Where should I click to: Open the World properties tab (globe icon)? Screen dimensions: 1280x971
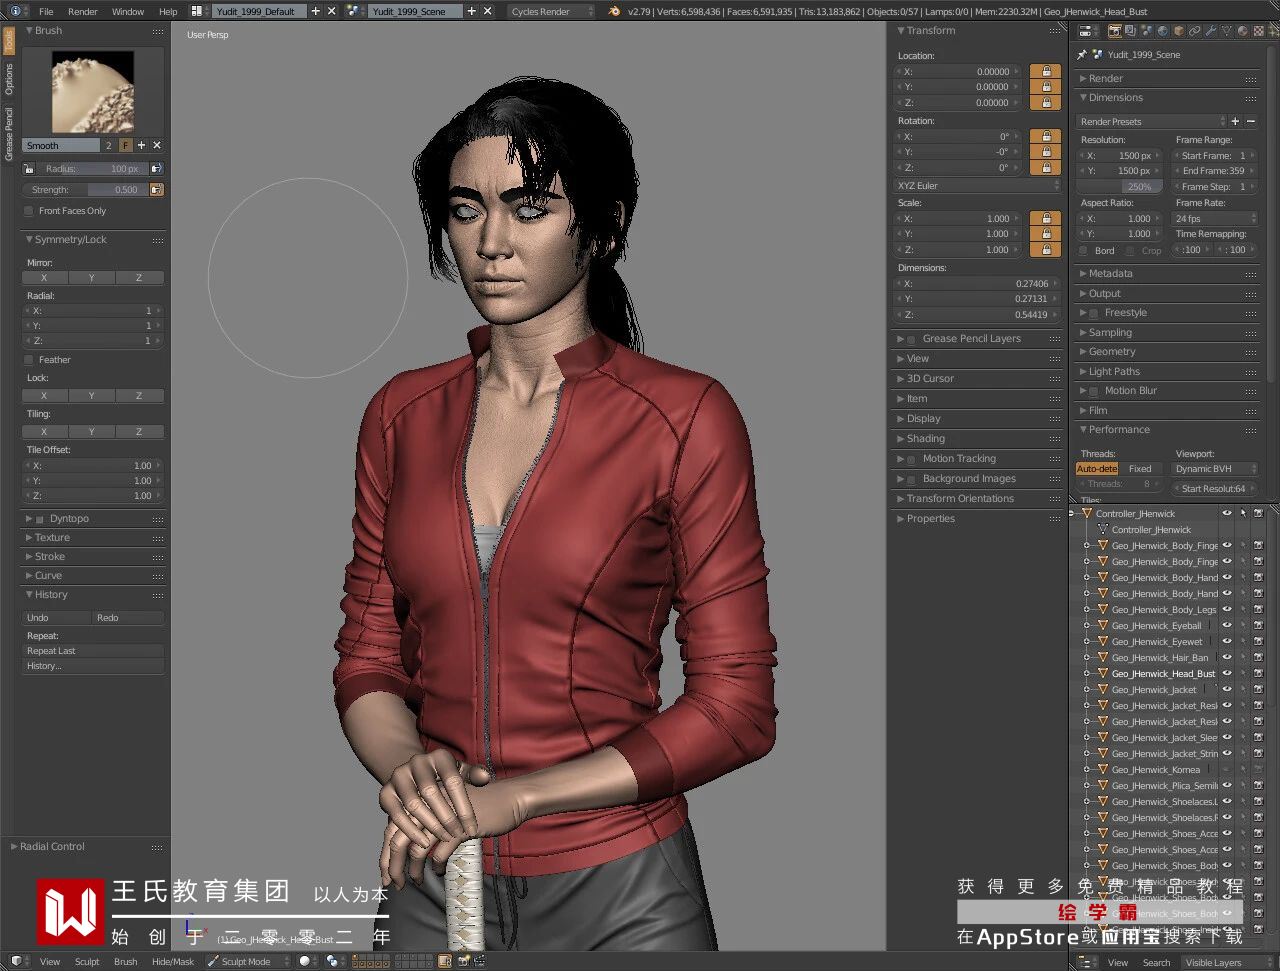click(1163, 32)
